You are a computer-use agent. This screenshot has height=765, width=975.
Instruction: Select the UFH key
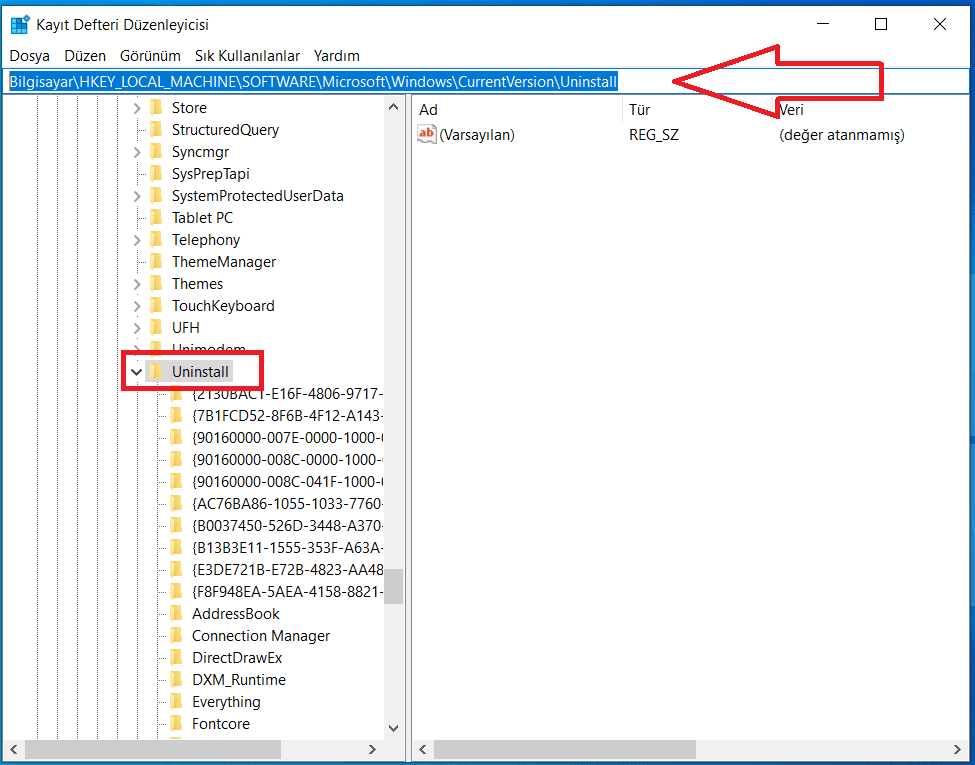point(185,328)
